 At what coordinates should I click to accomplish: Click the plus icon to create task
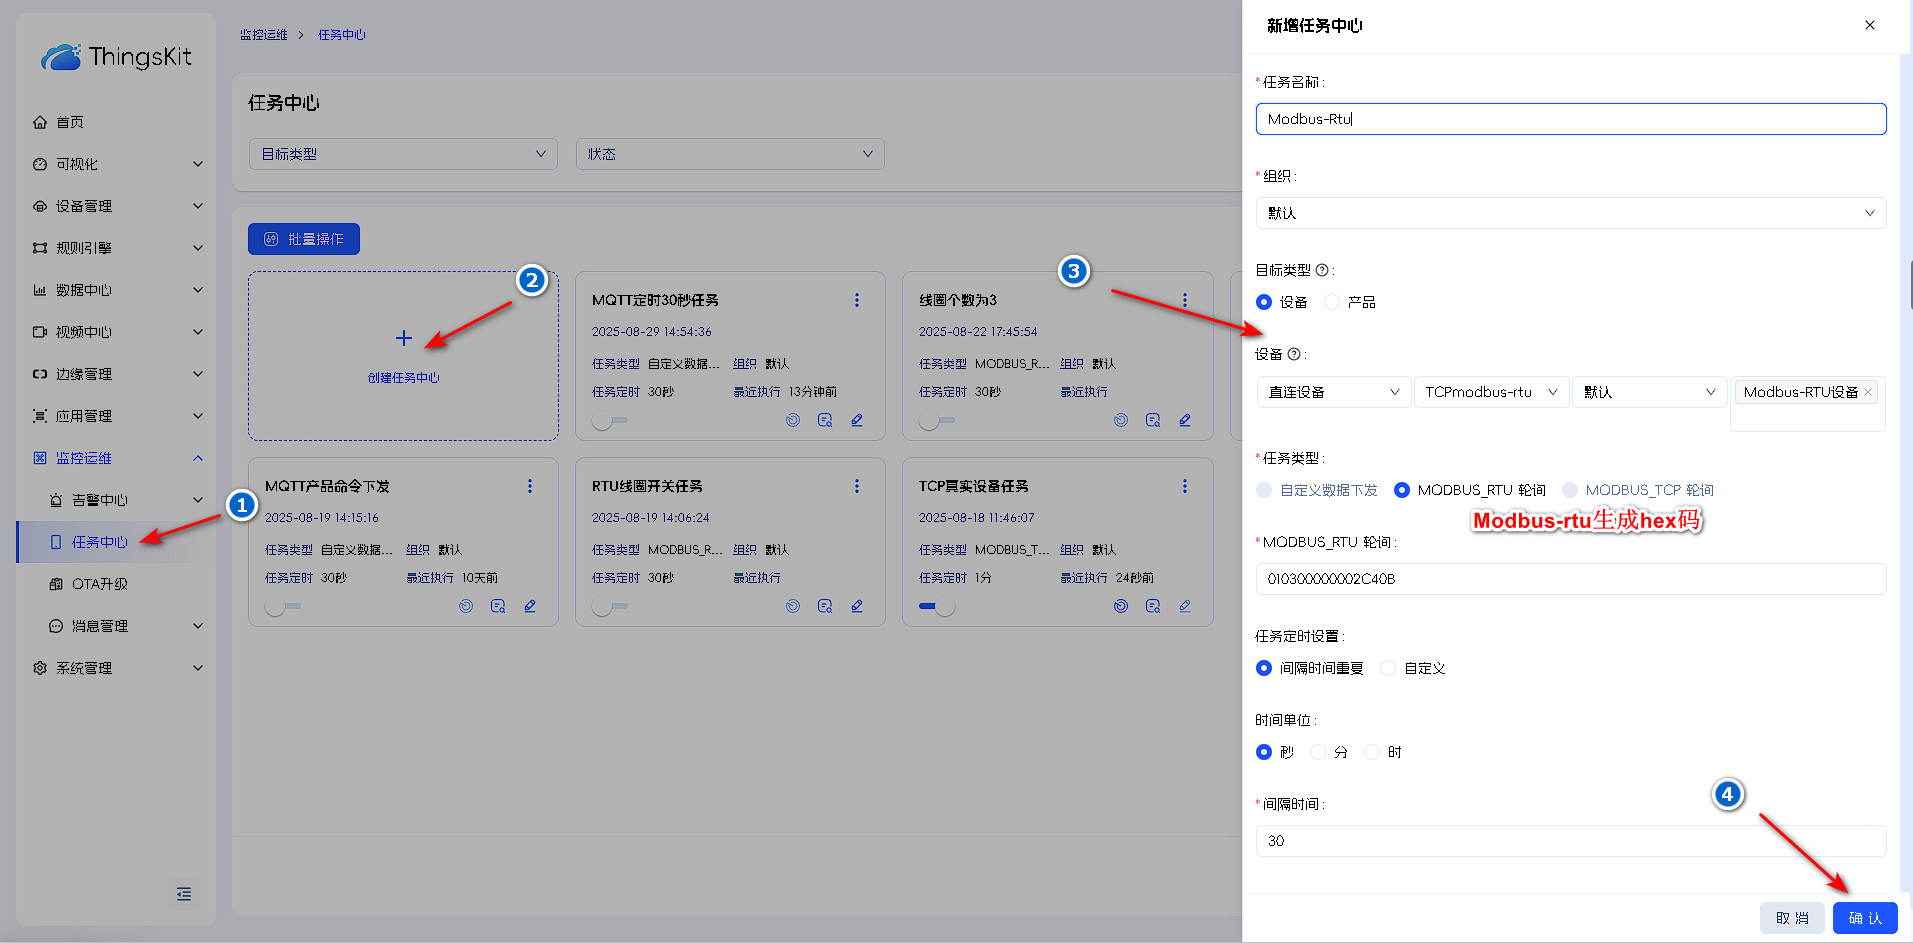pos(404,338)
